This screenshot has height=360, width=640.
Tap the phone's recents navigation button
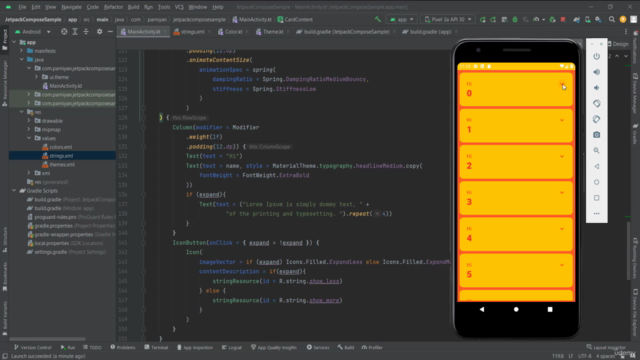coord(550,309)
